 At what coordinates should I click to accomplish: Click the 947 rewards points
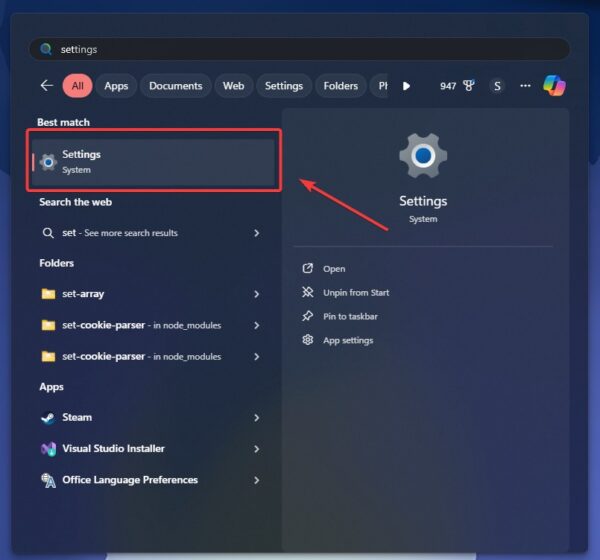tap(448, 86)
